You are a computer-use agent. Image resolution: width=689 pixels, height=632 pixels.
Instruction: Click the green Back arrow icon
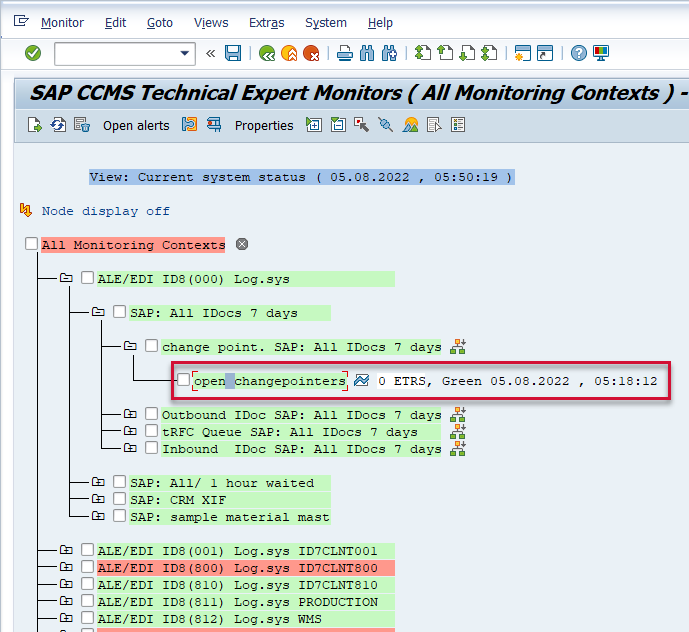267,53
